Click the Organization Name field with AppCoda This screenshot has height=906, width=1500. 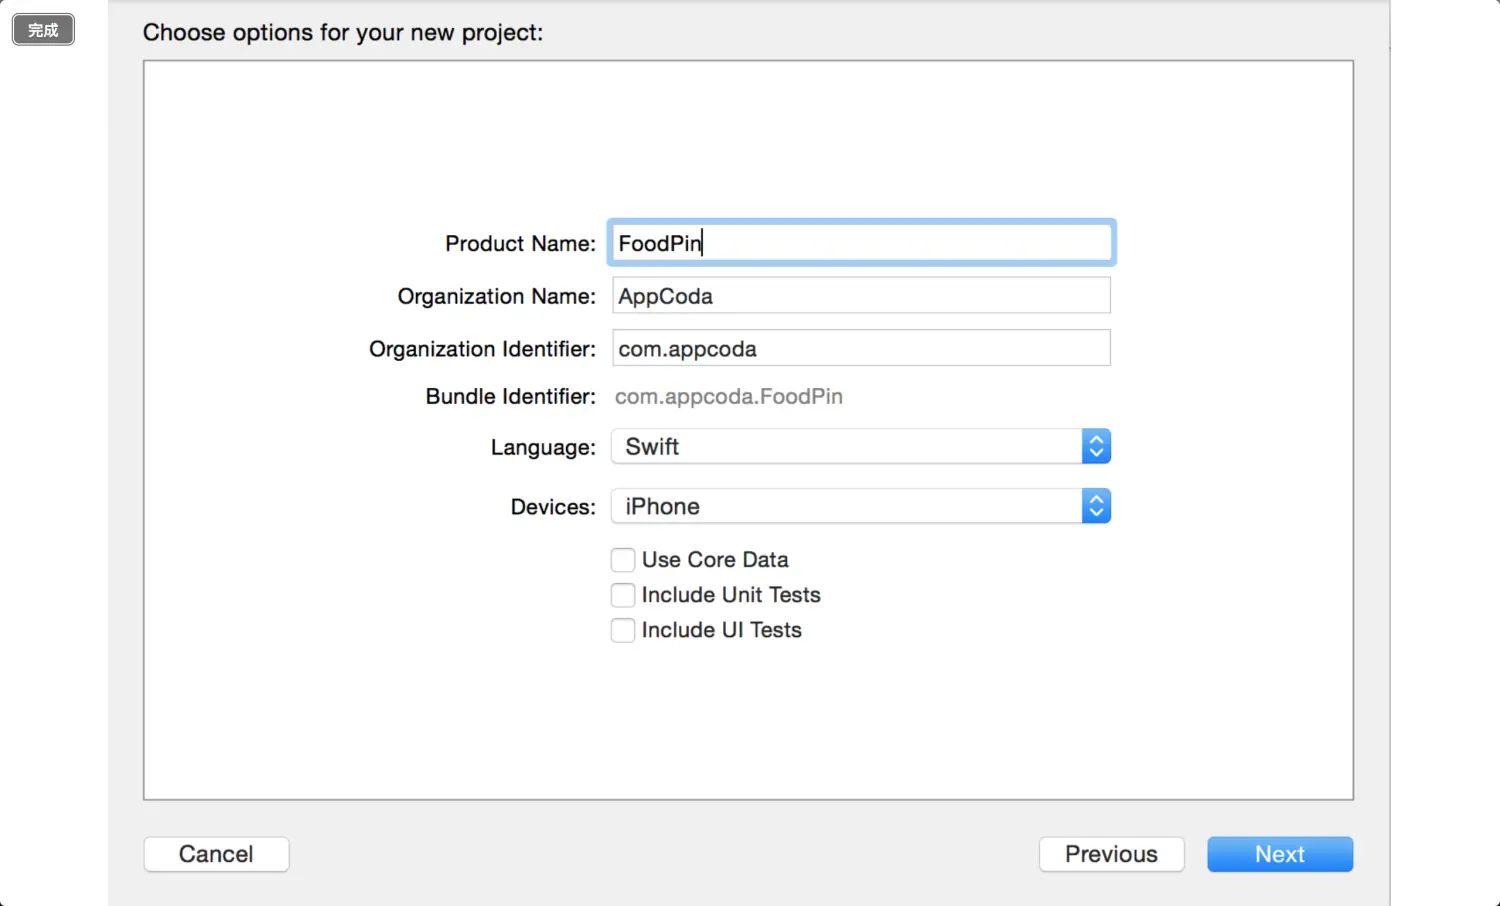(860, 296)
